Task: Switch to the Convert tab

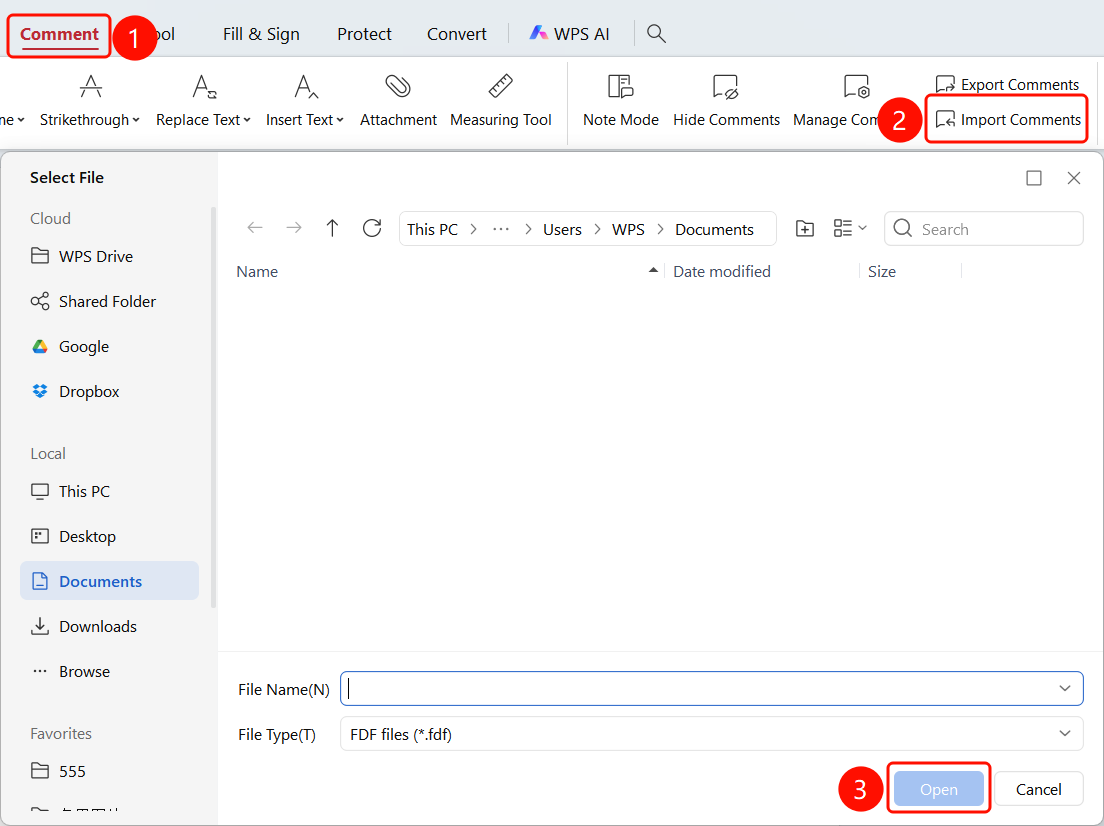Action: tap(456, 34)
